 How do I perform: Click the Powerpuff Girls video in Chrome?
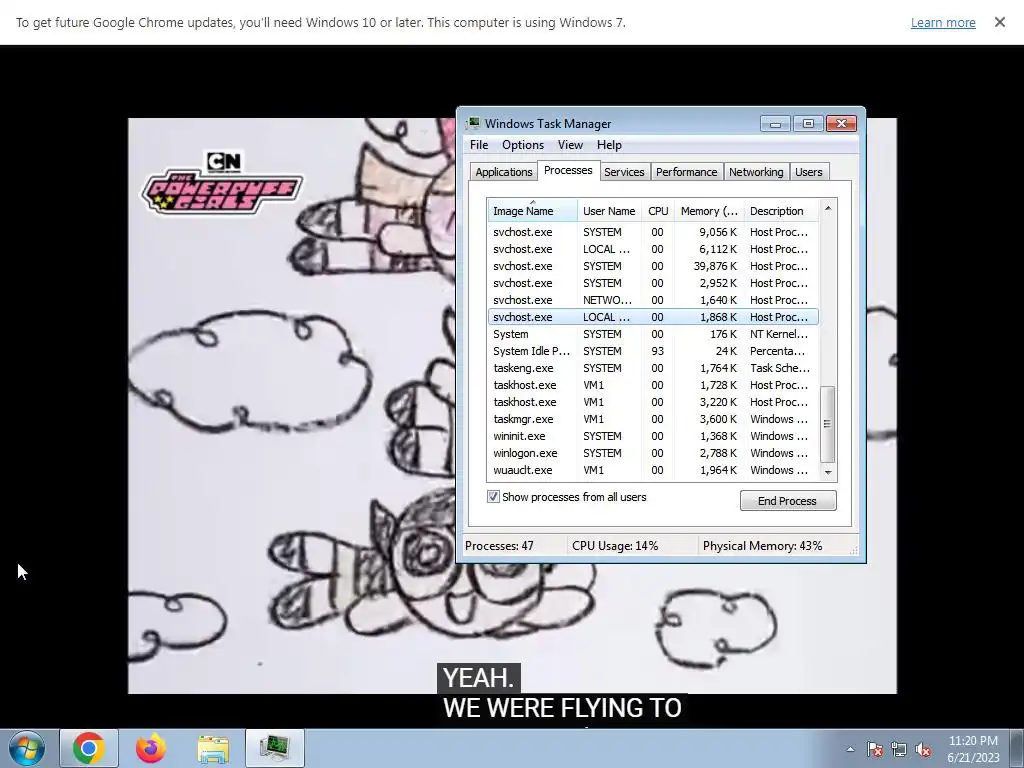point(291,406)
